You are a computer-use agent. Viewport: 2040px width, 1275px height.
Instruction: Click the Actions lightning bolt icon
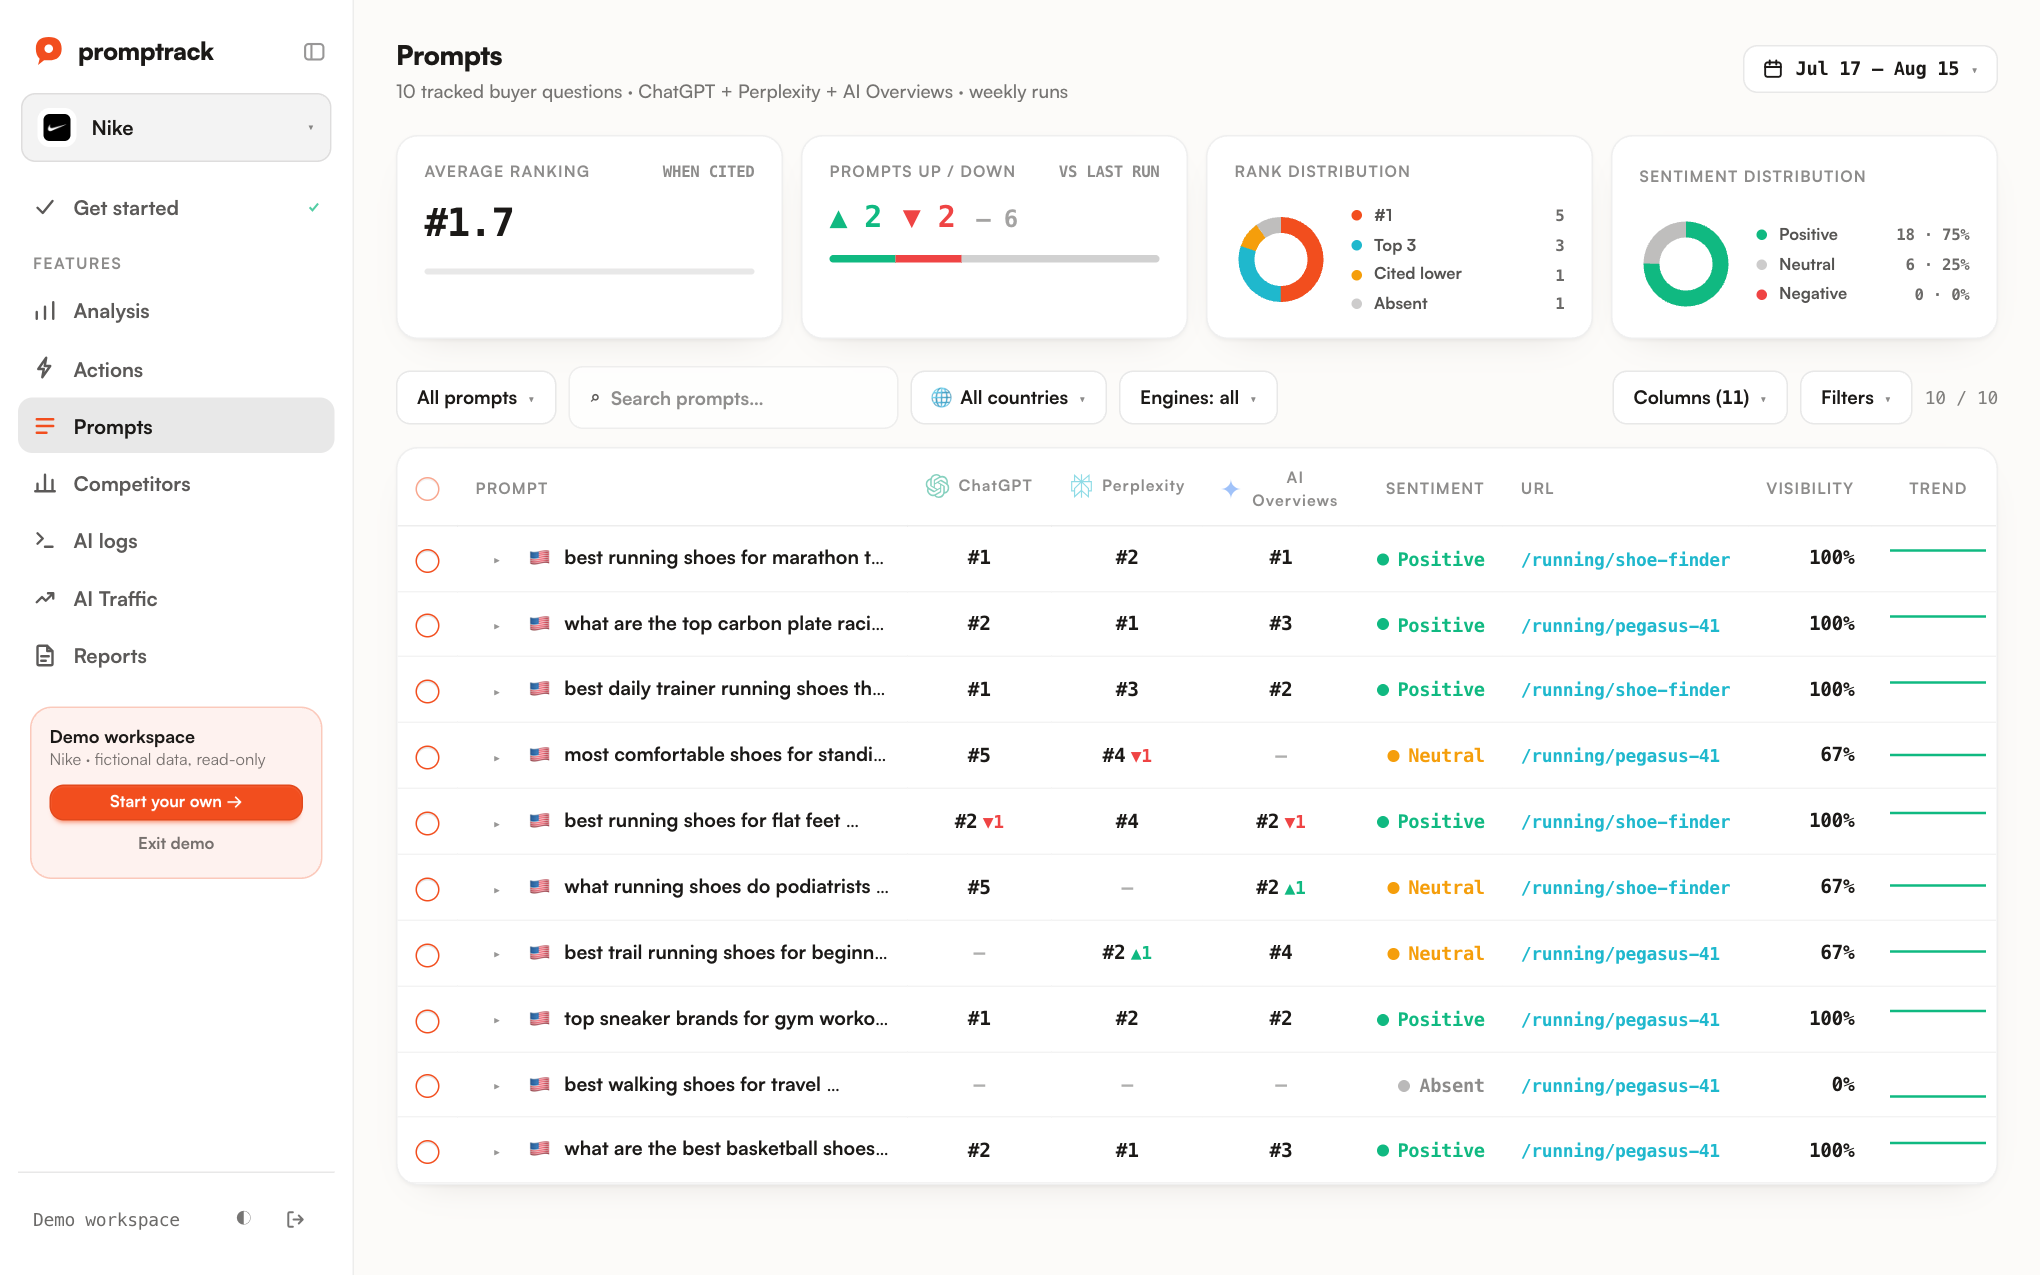pyautogui.click(x=45, y=369)
